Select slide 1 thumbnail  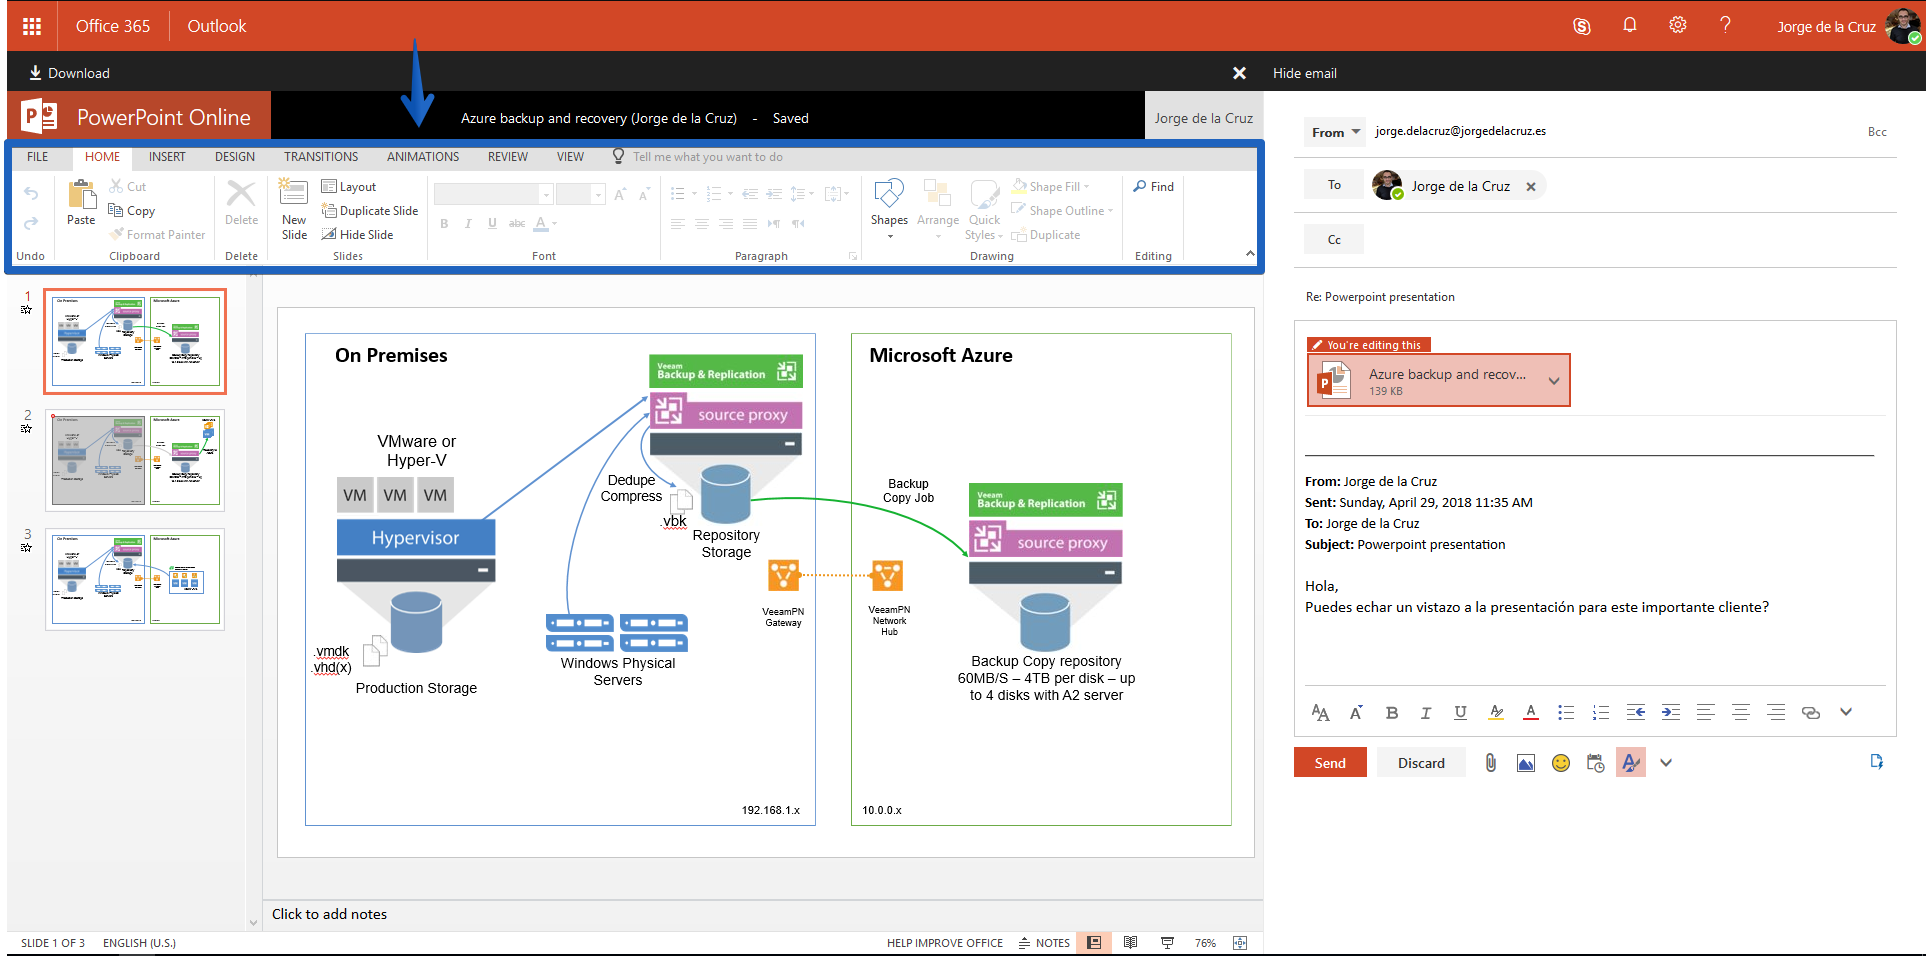pos(136,341)
